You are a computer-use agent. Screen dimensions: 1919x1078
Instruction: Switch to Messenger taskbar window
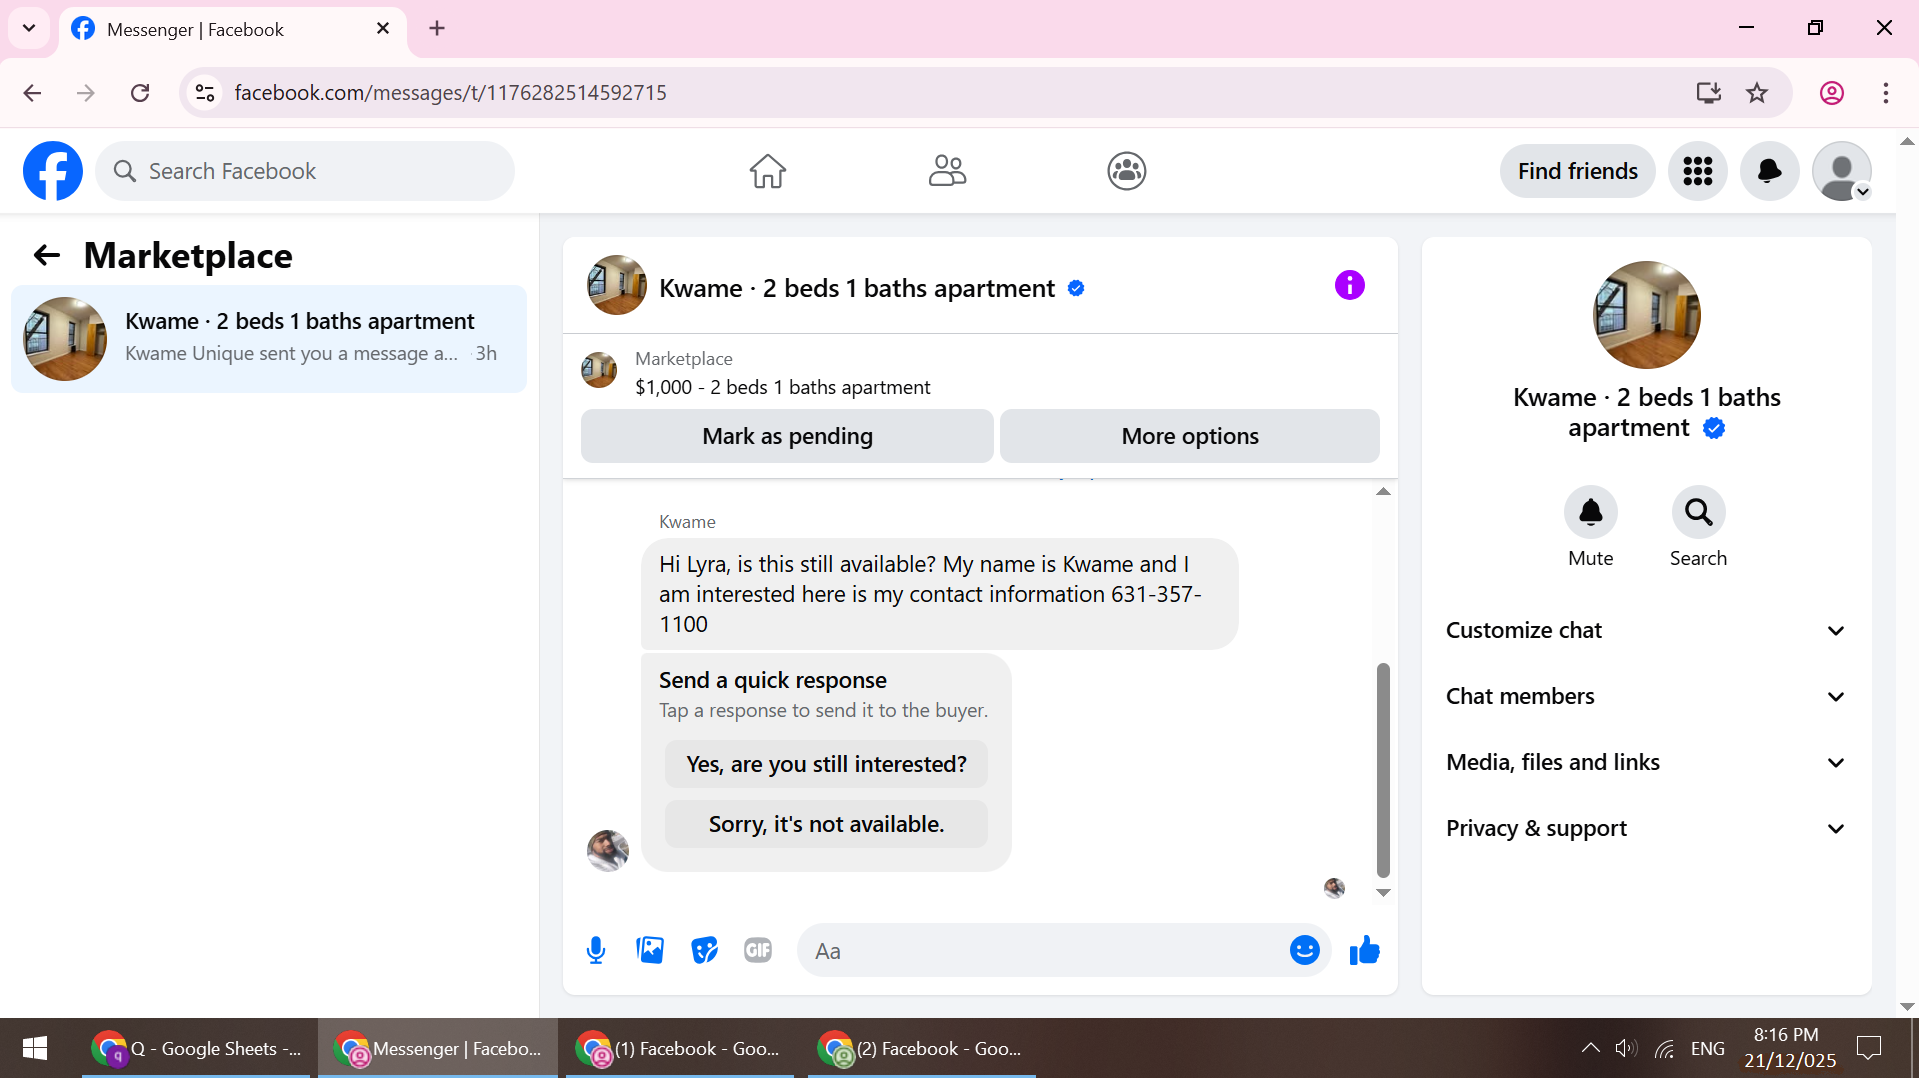pos(438,1048)
